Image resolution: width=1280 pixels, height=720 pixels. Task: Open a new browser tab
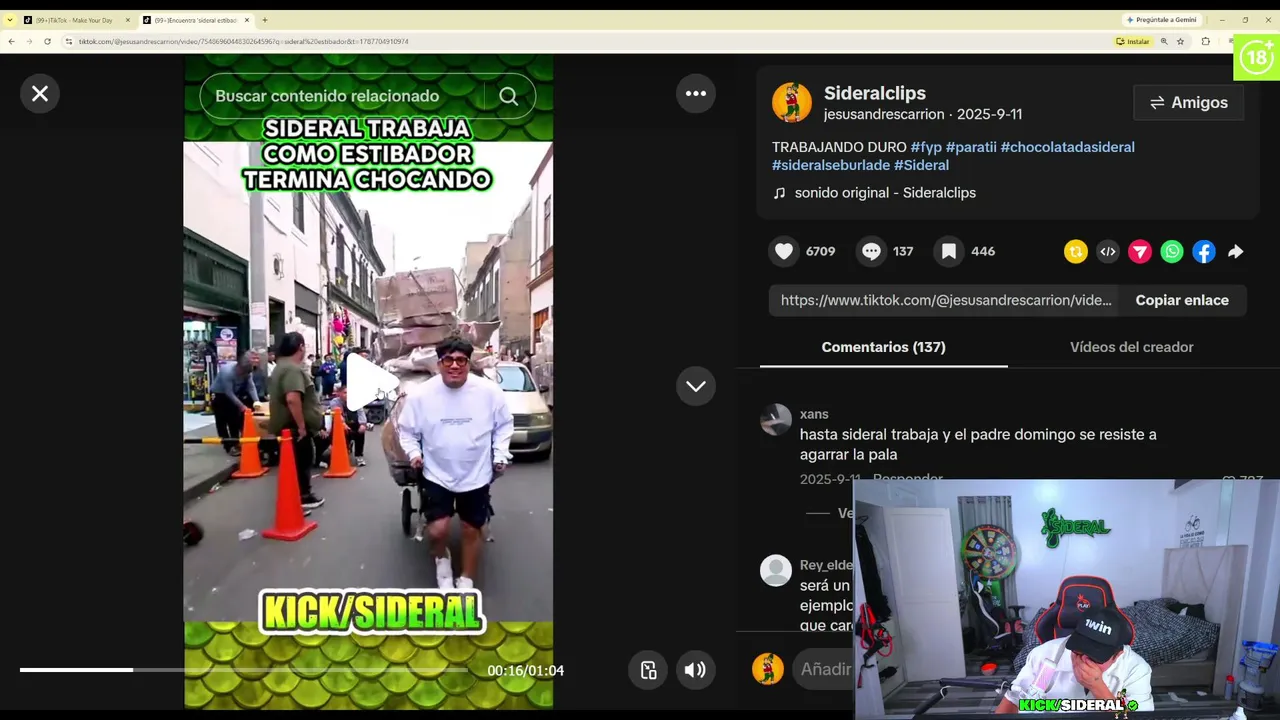click(x=265, y=20)
